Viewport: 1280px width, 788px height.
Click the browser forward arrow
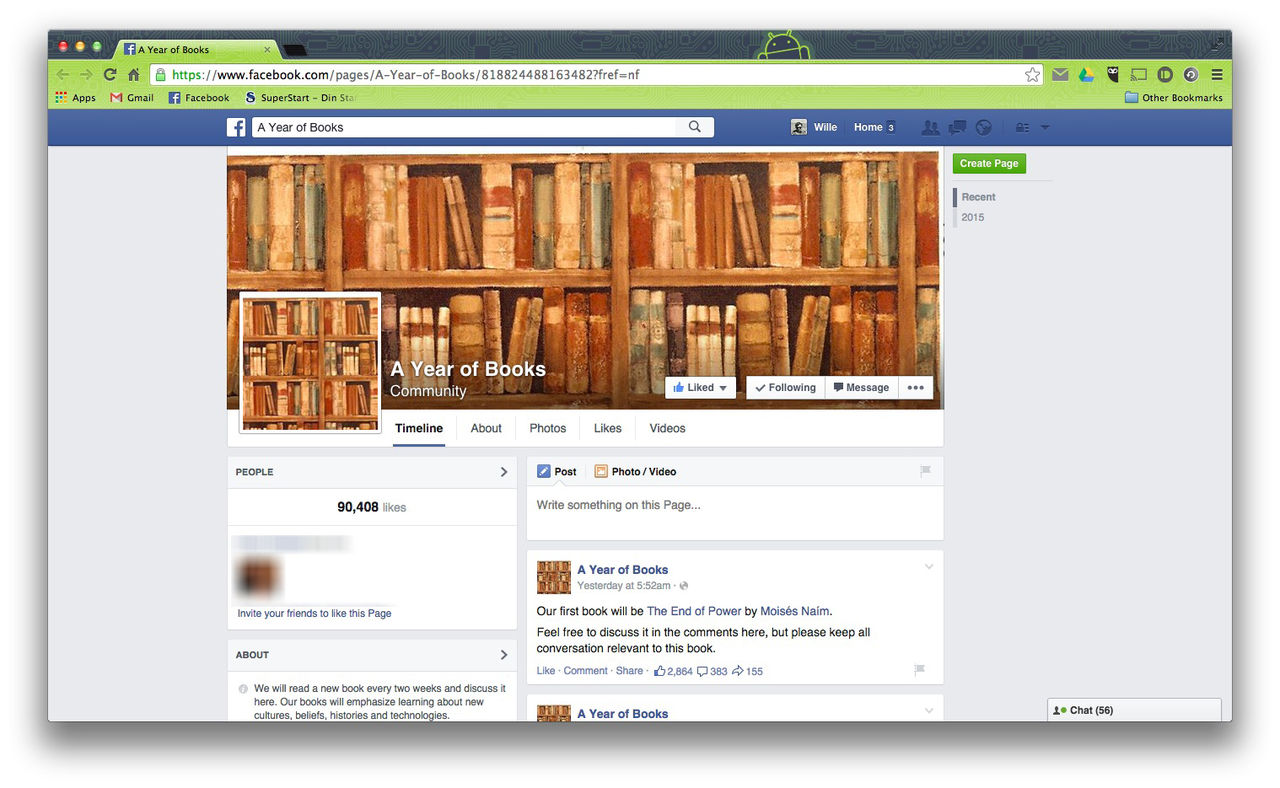(86, 75)
